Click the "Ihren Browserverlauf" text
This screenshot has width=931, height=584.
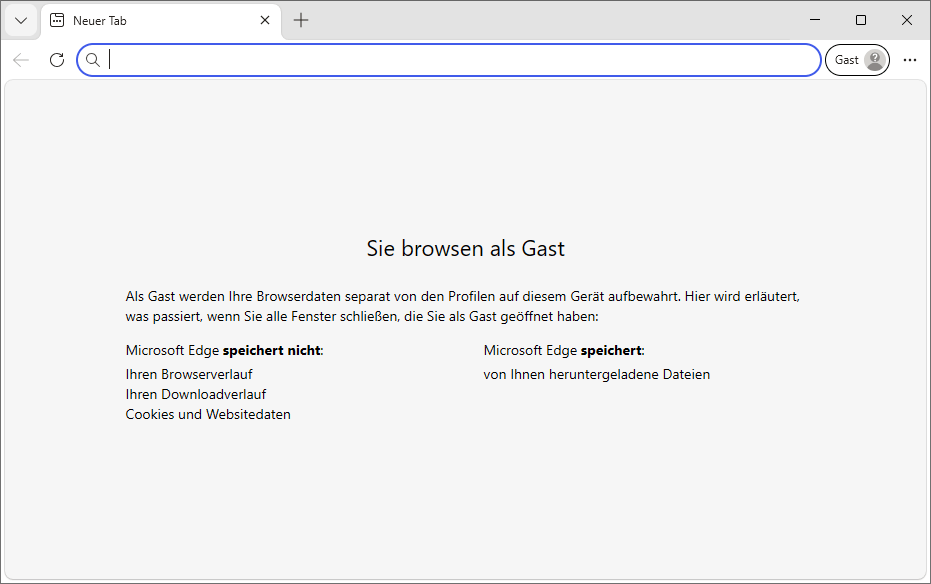click(x=189, y=374)
